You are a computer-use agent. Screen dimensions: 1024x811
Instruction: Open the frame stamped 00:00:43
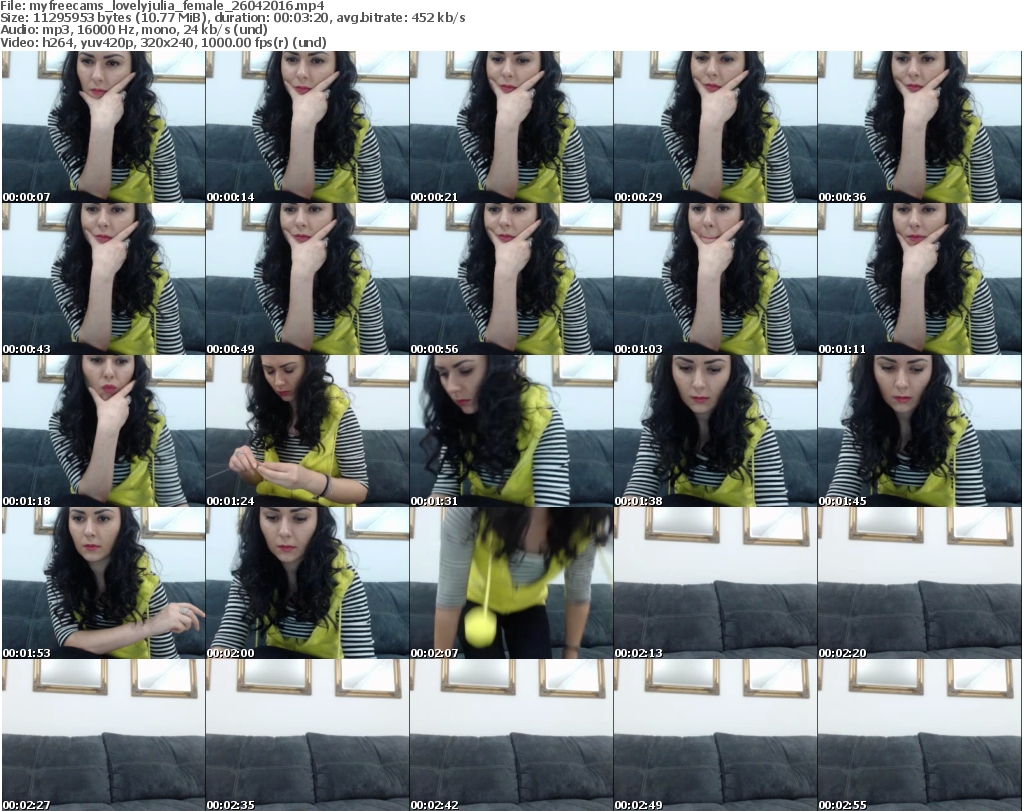tap(103, 279)
